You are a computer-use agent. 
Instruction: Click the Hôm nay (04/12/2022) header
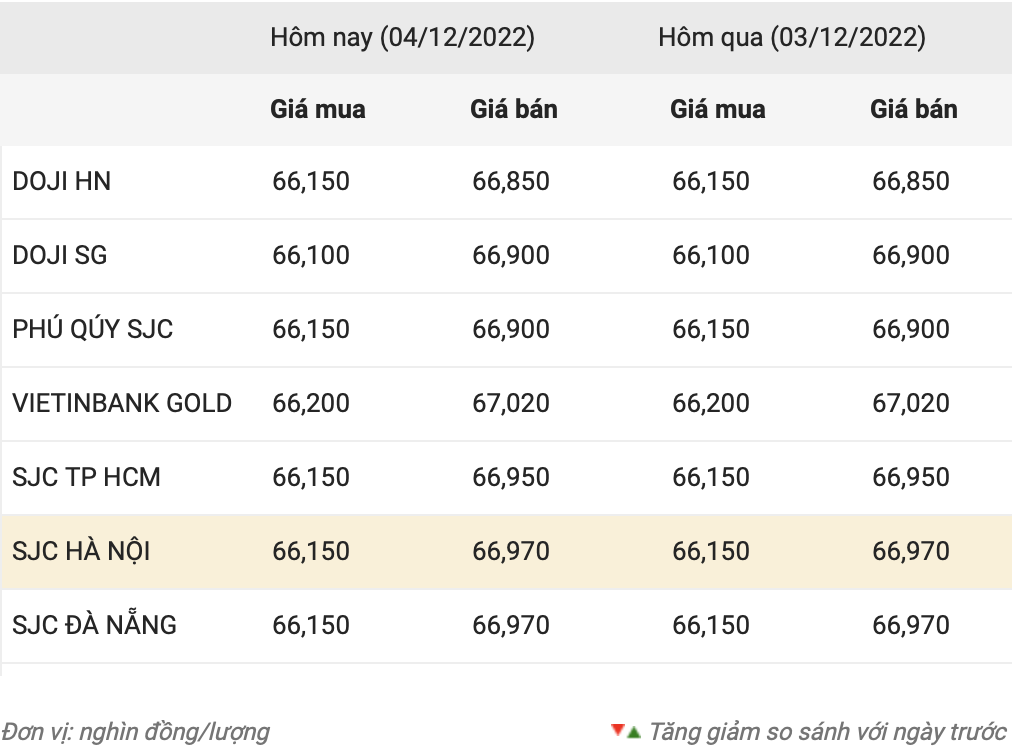pos(402,38)
